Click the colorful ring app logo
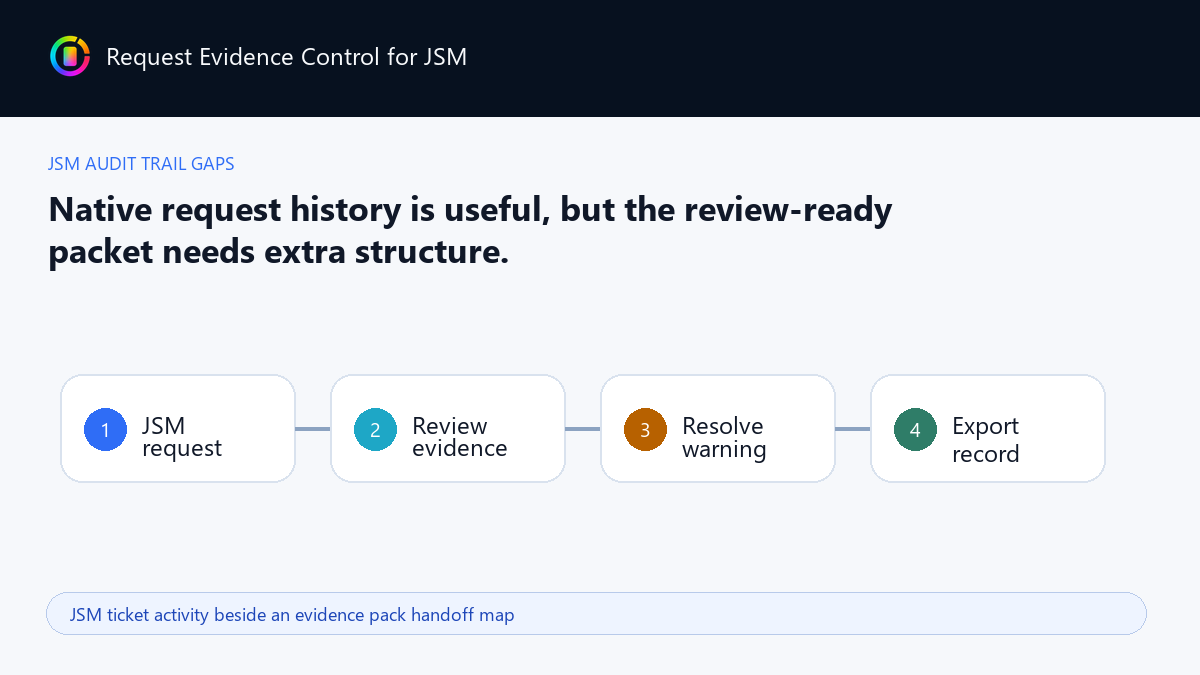Viewport: 1200px width, 675px height. 69,56
